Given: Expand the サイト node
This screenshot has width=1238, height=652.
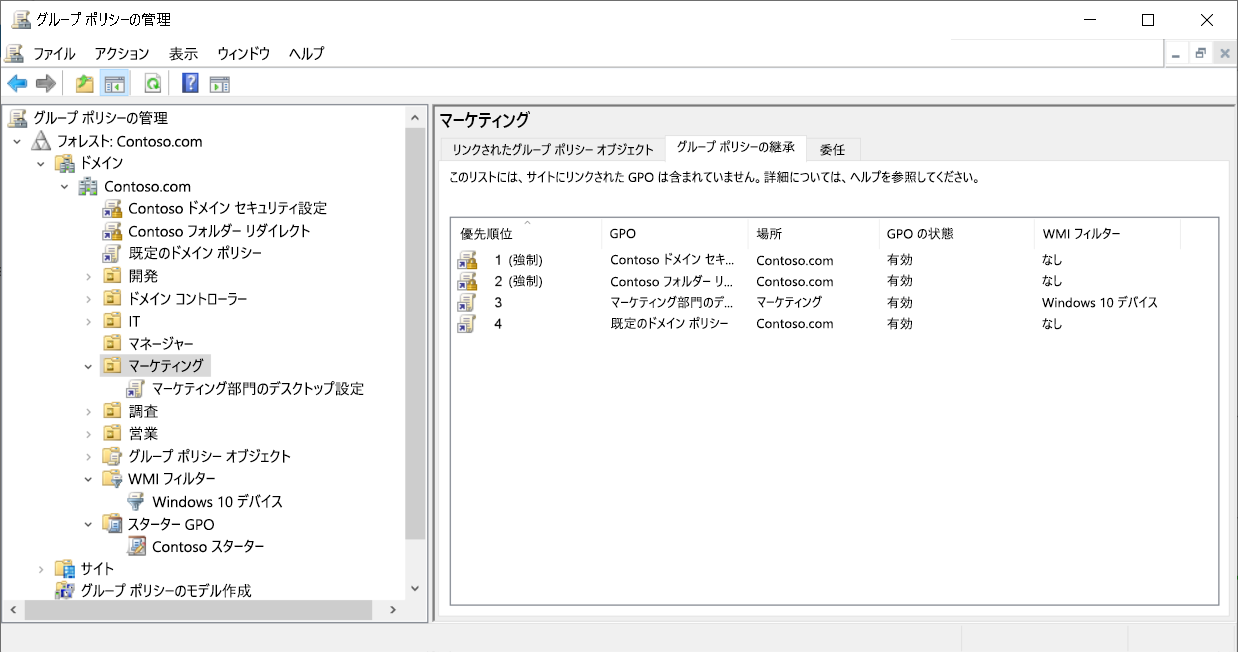Looking at the screenshot, I should (x=41, y=568).
